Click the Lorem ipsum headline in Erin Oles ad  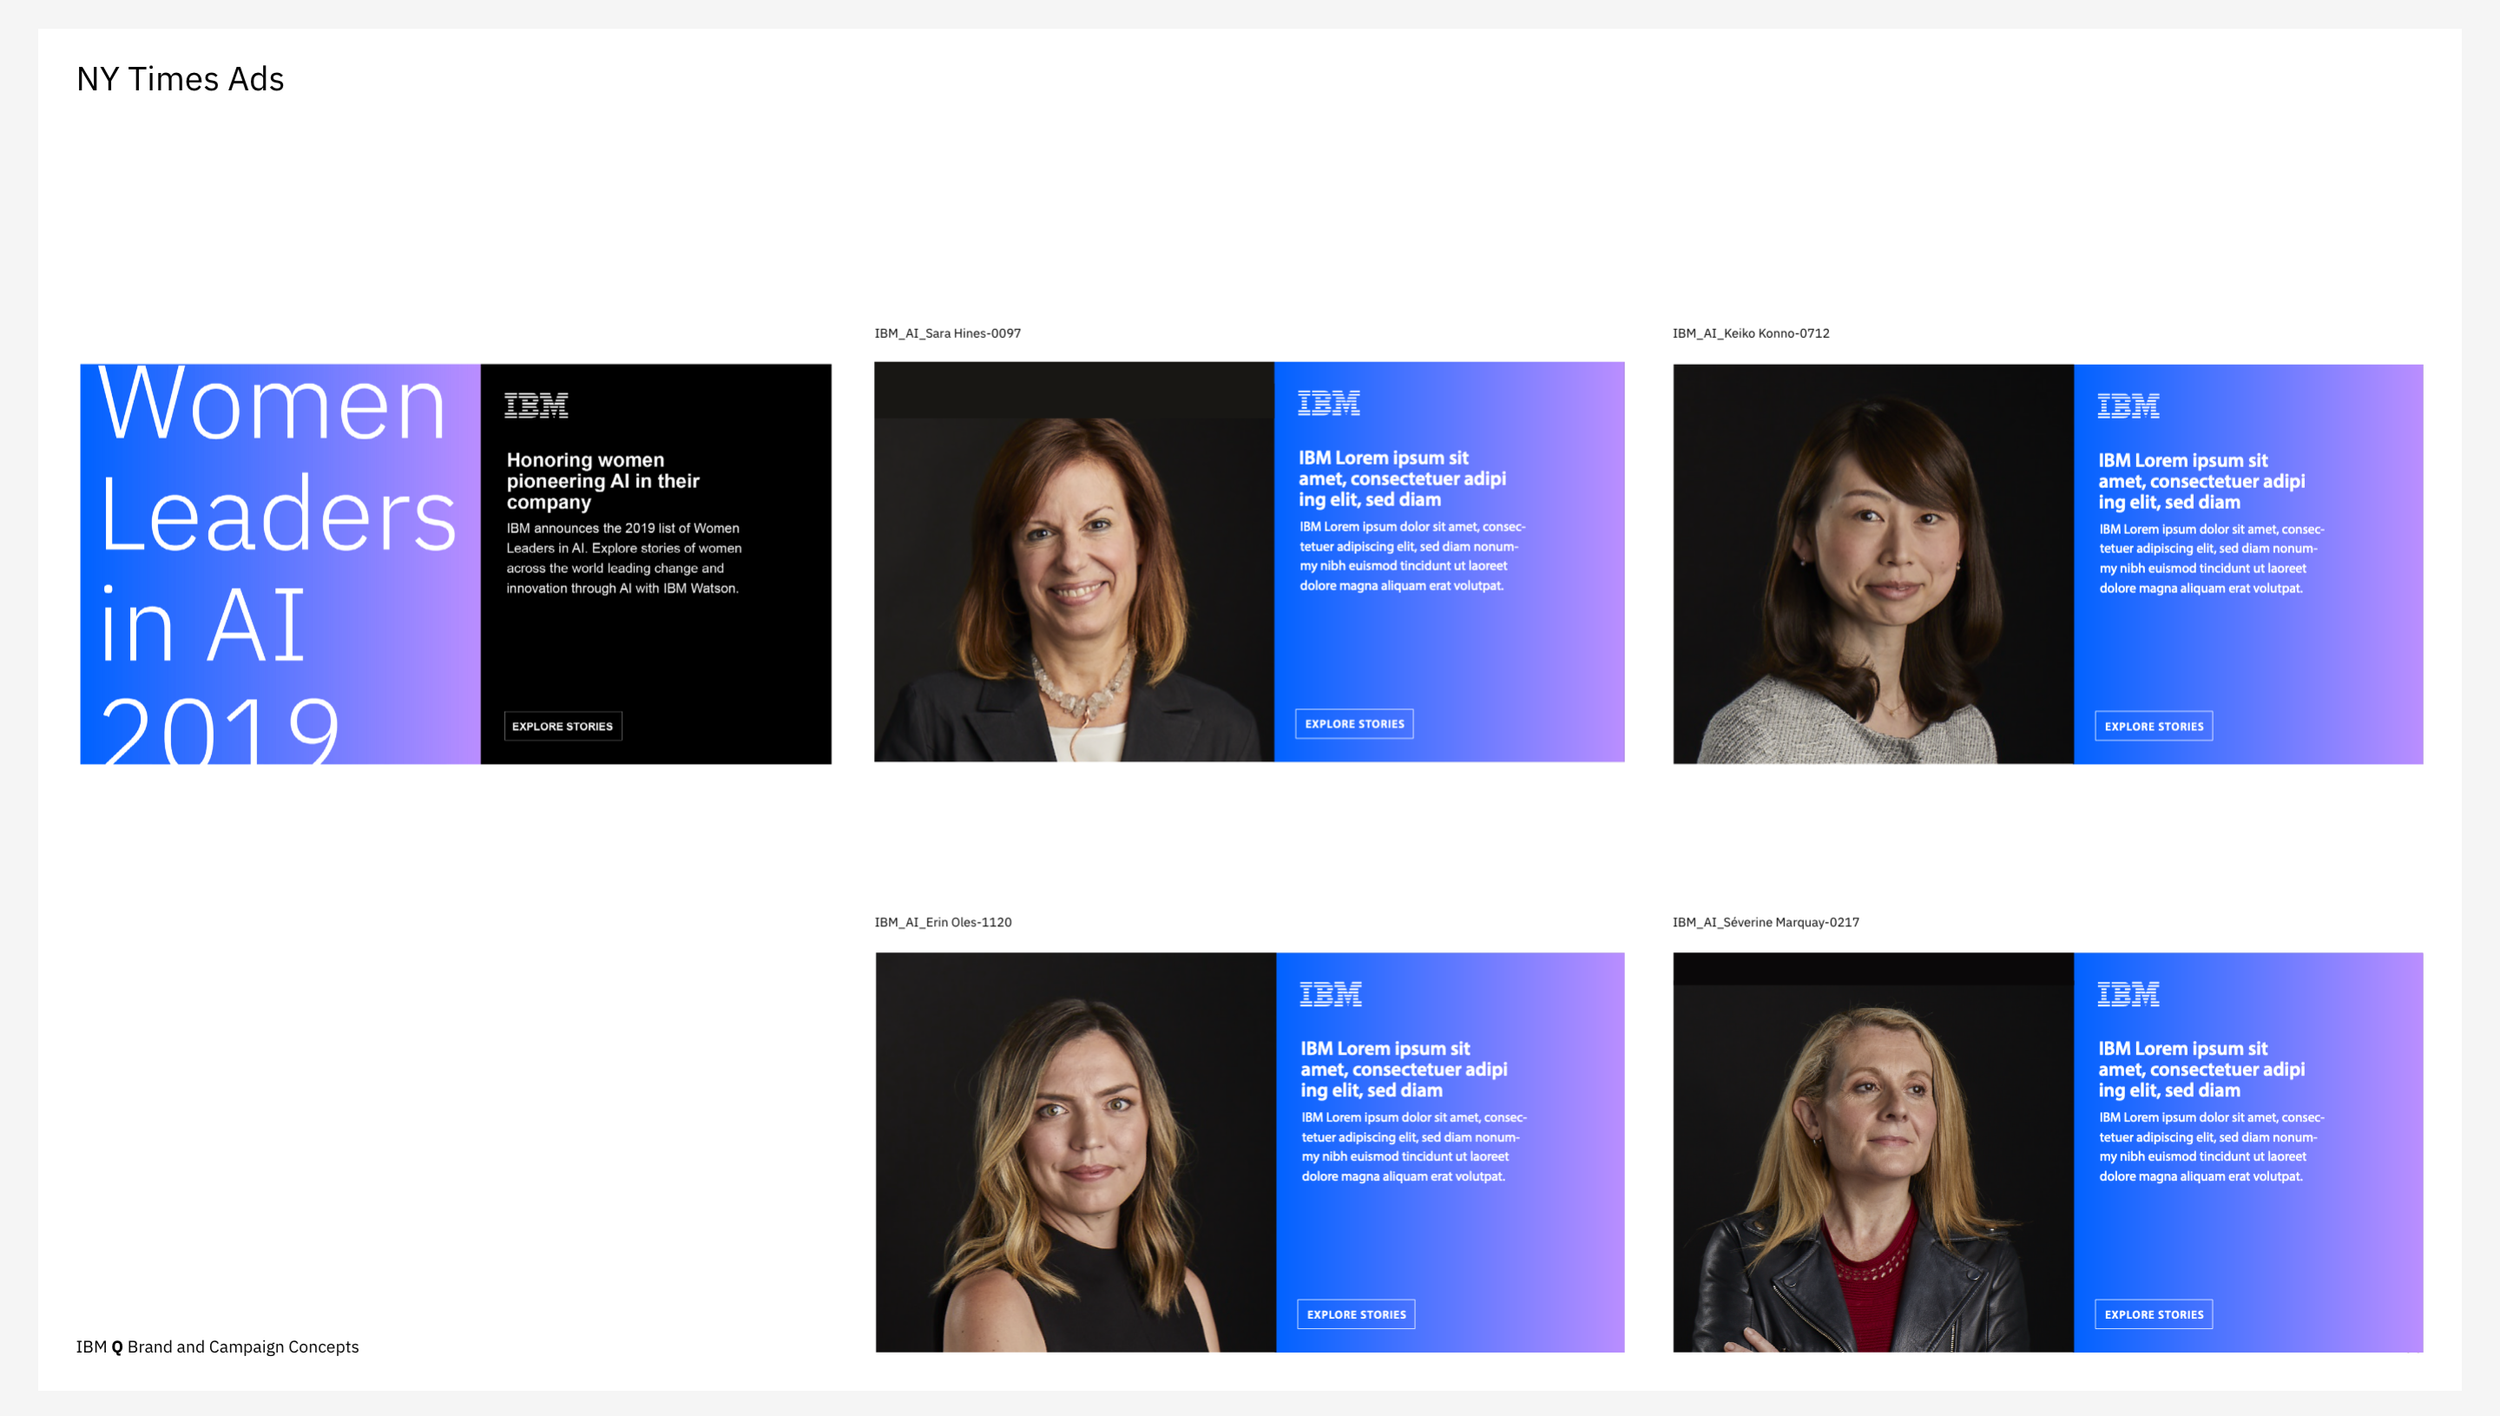click(1403, 1069)
